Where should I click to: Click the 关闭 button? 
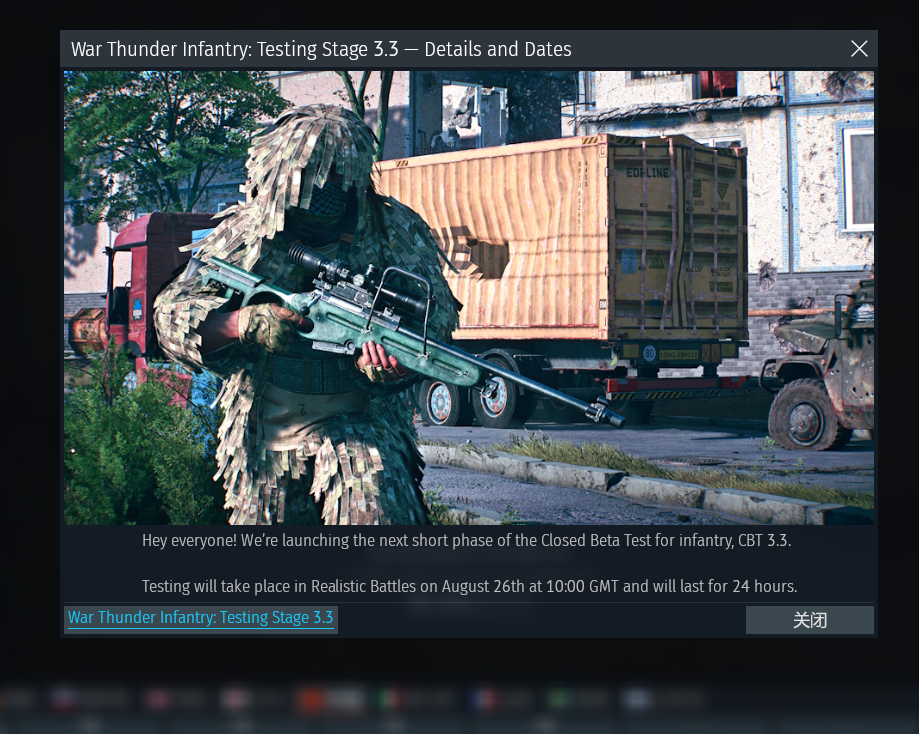(x=809, y=620)
